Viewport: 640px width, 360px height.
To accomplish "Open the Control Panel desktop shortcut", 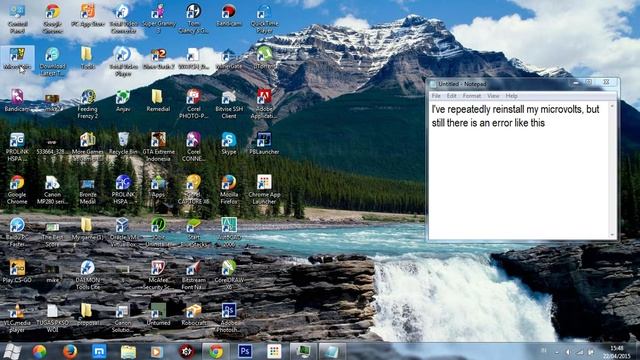I will 17,18.
